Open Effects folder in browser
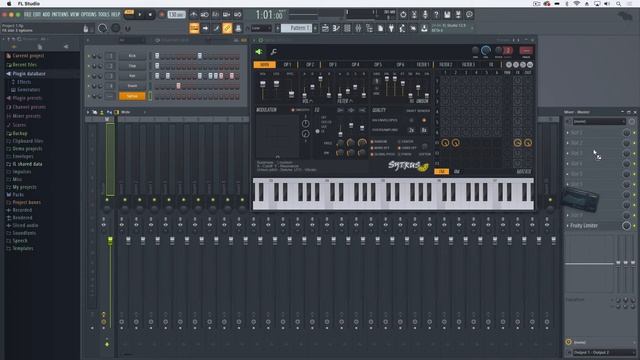The image size is (640, 360). point(24,82)
